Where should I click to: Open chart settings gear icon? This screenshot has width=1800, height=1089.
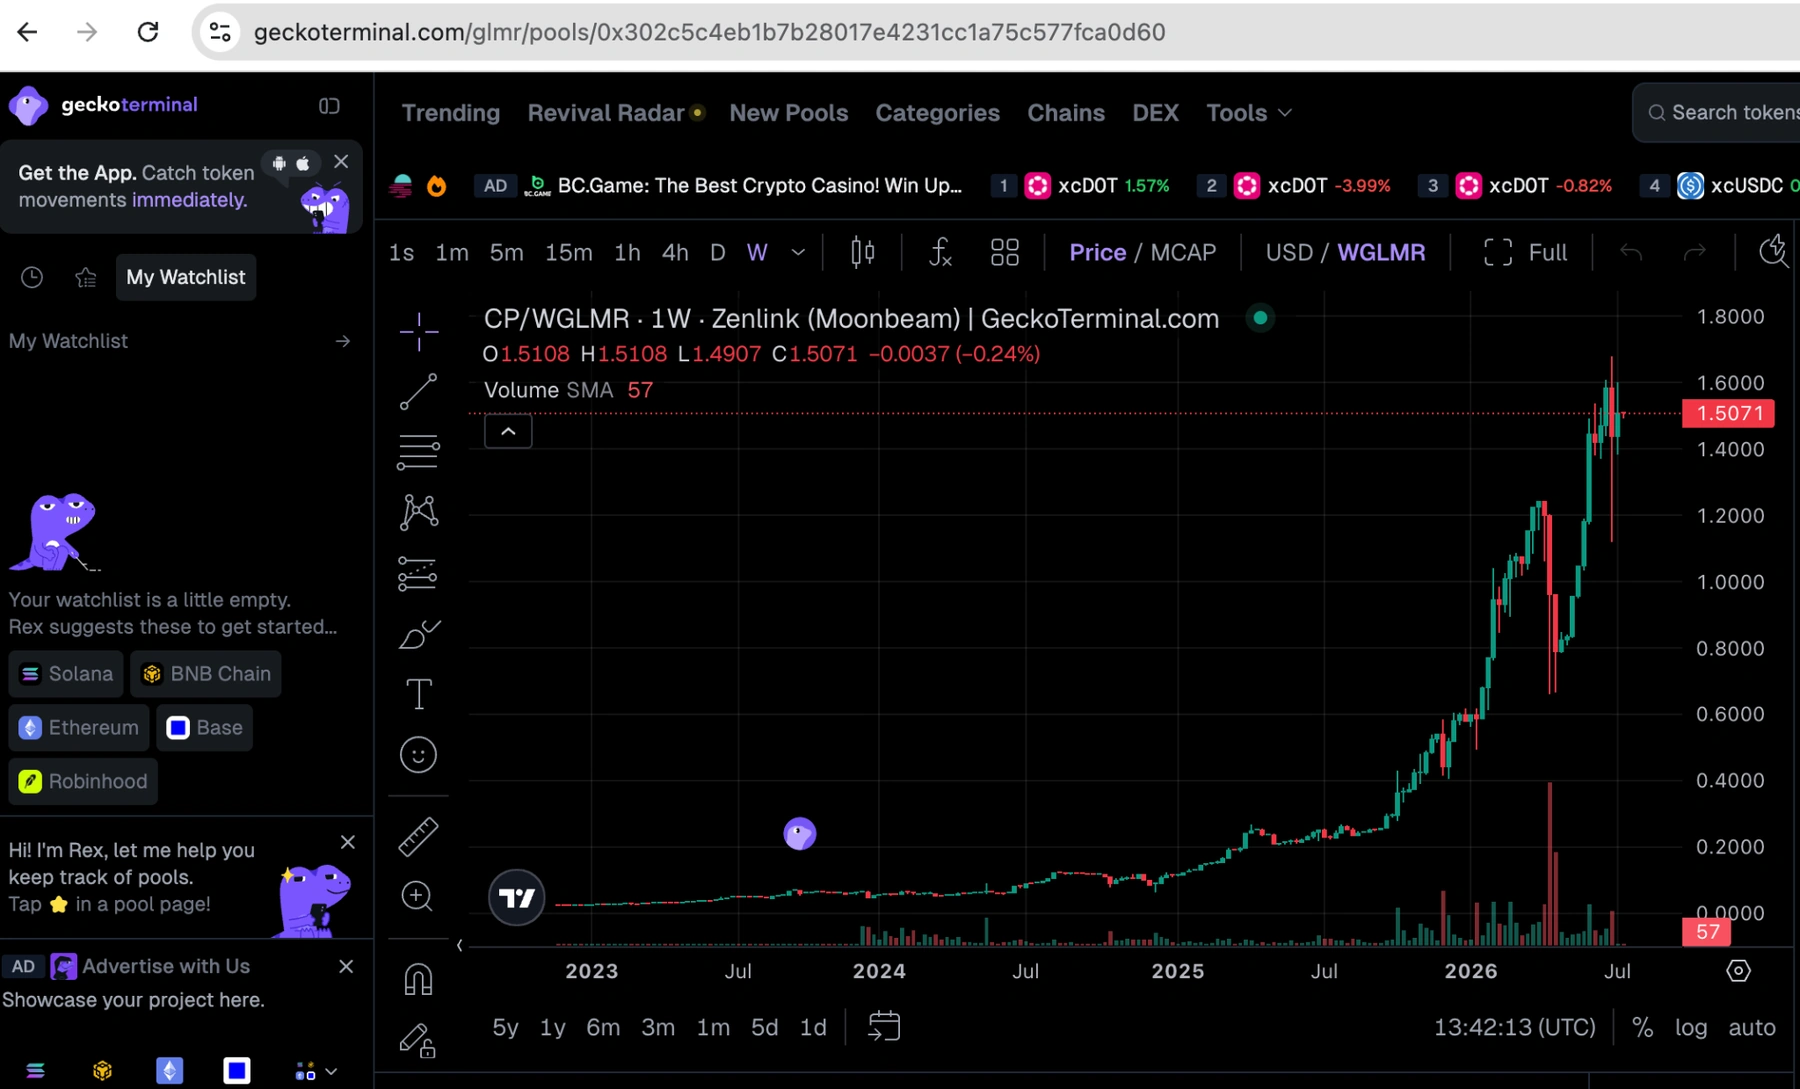tap(1739, 971)
